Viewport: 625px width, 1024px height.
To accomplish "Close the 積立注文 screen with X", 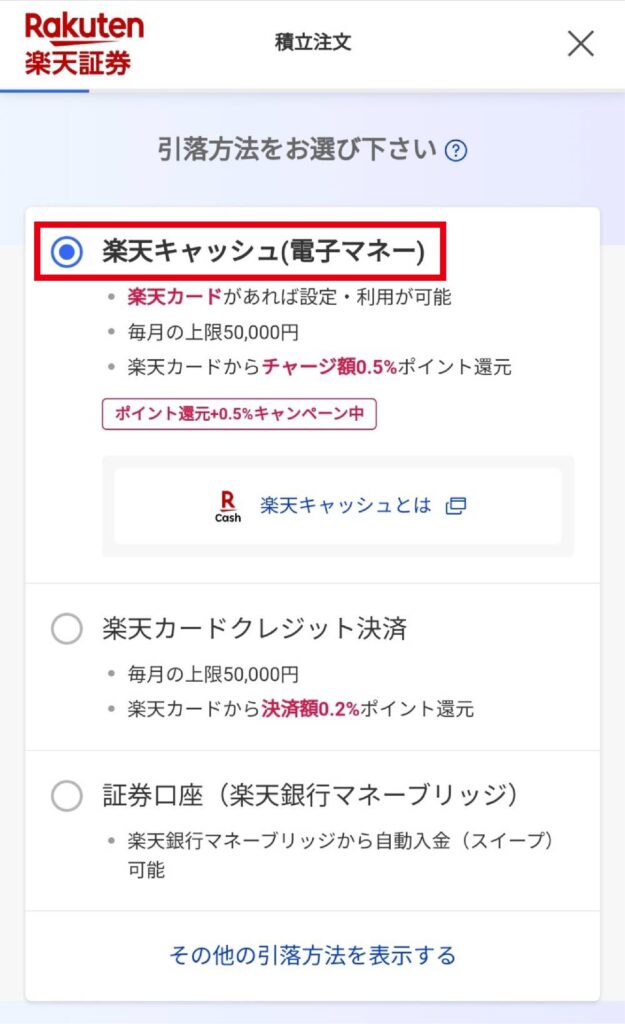I will [x=581, y=44].
